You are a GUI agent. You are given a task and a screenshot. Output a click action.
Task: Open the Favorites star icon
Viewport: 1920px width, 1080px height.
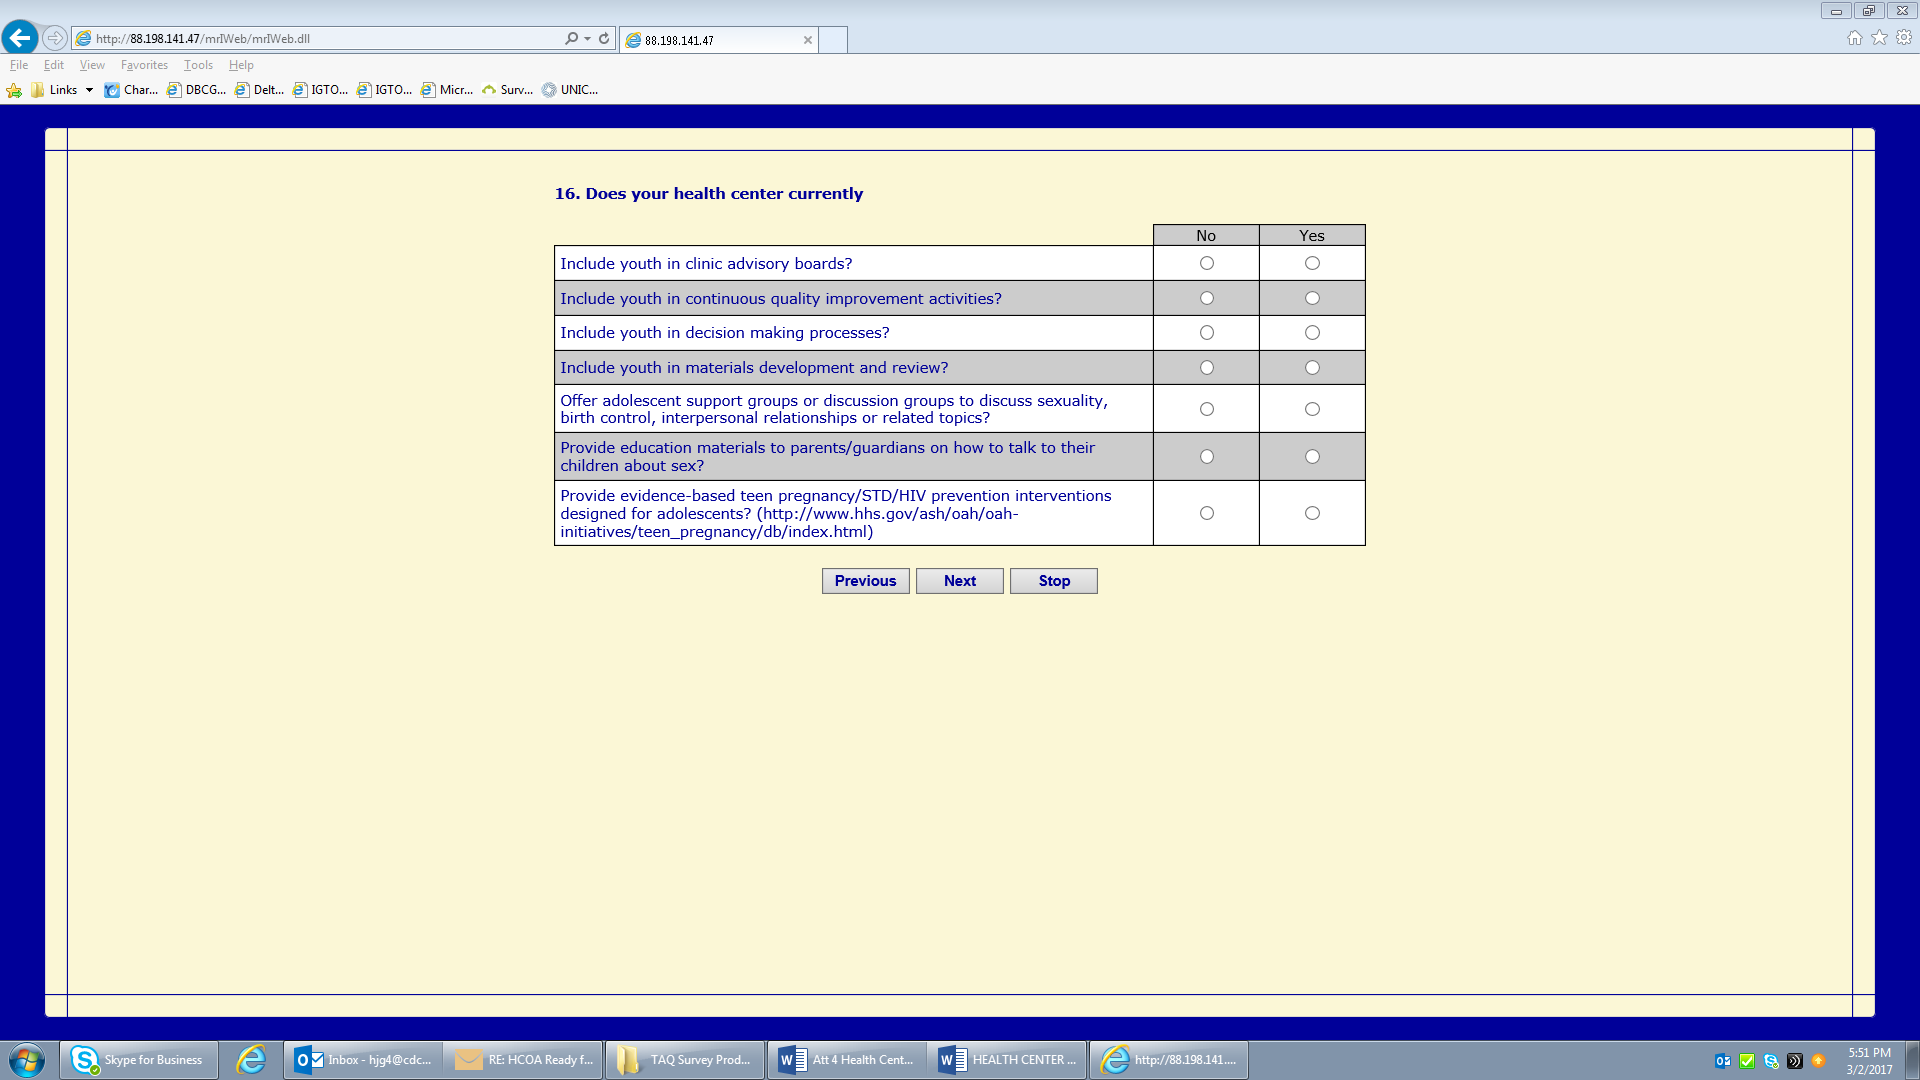(1879, 38)
